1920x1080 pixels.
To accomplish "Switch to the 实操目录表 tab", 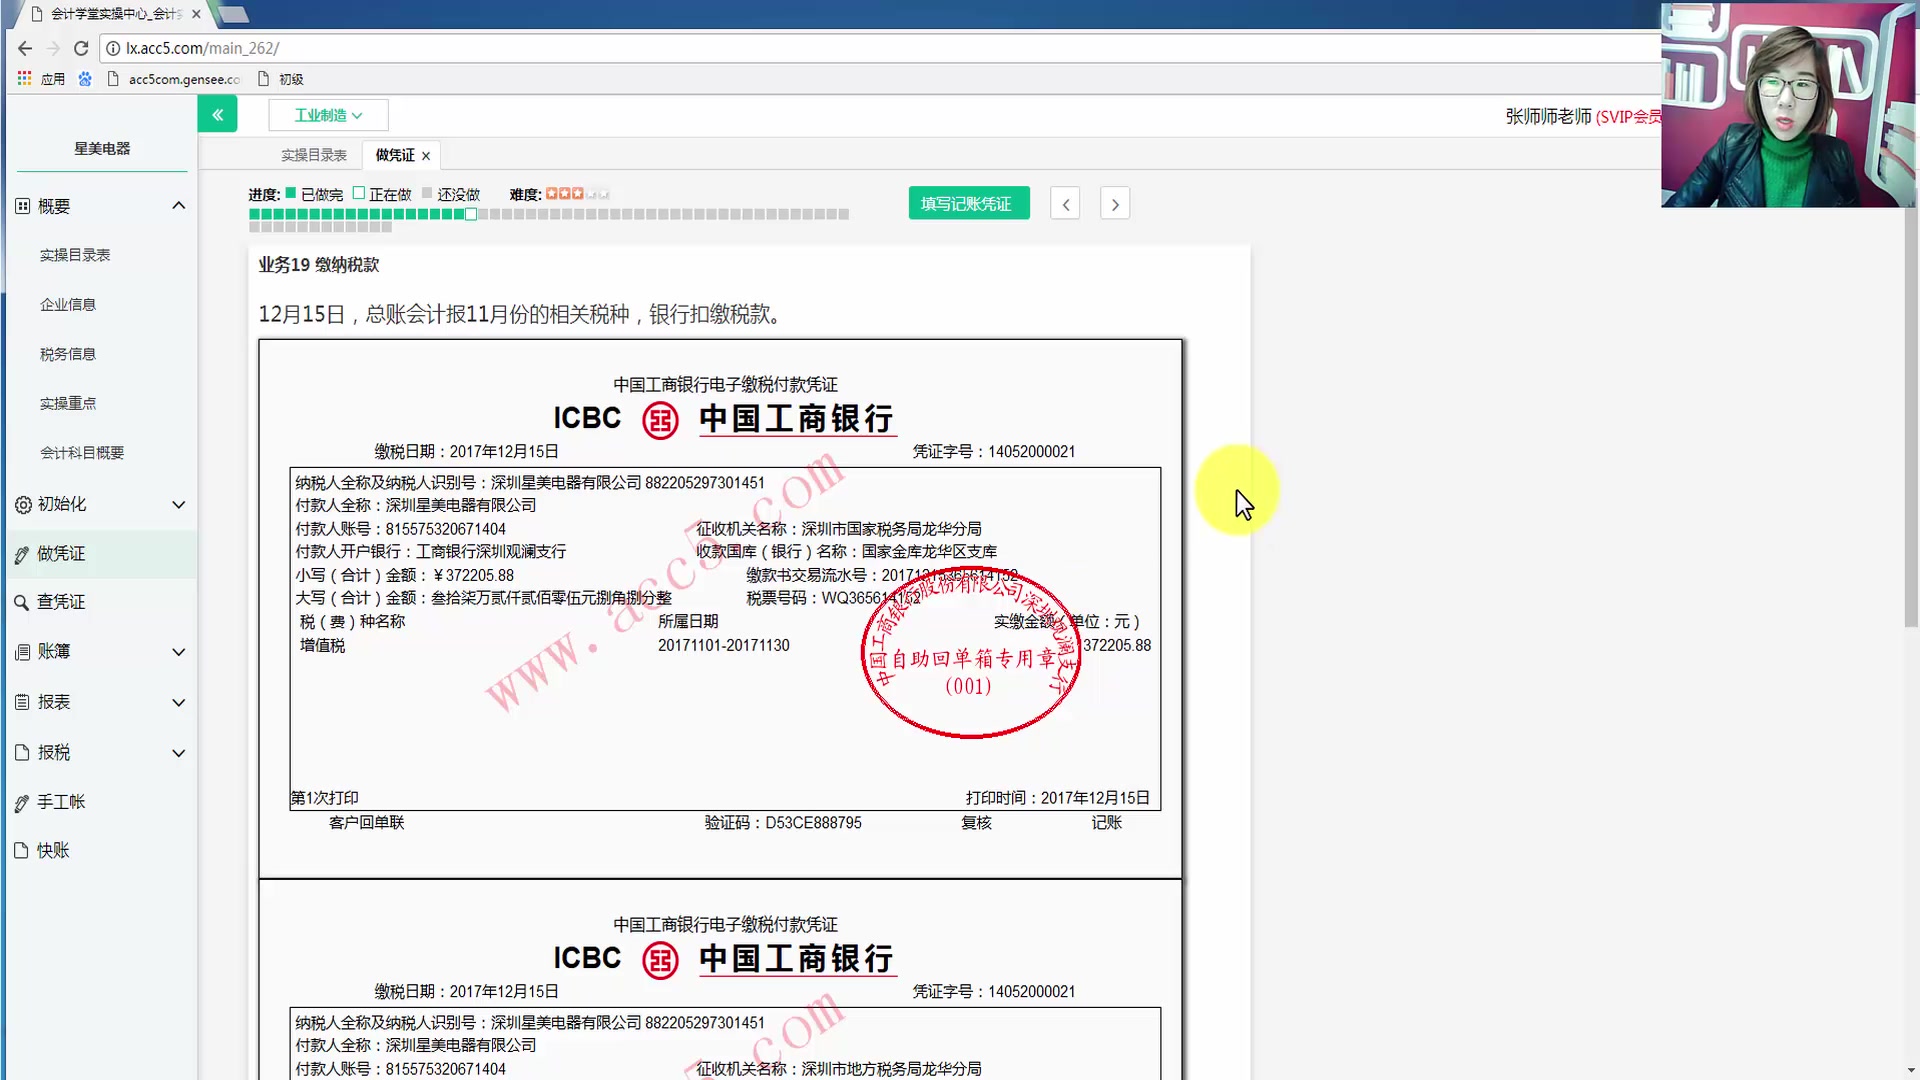I will click(x=313, y=155).
